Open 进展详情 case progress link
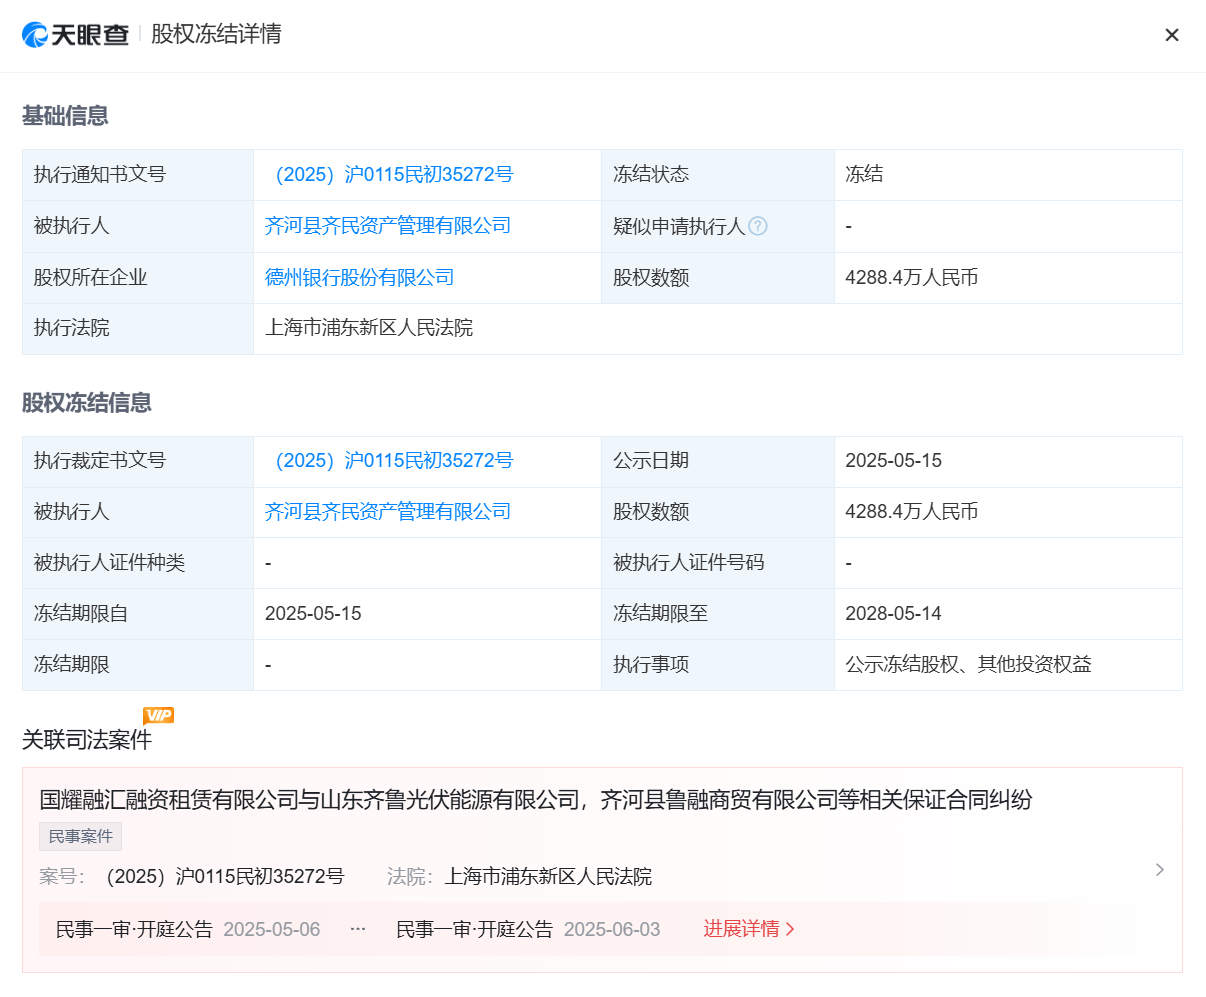Image resolution: width=1206 pixels, height=997 pixels. click(x=749, y=929)
